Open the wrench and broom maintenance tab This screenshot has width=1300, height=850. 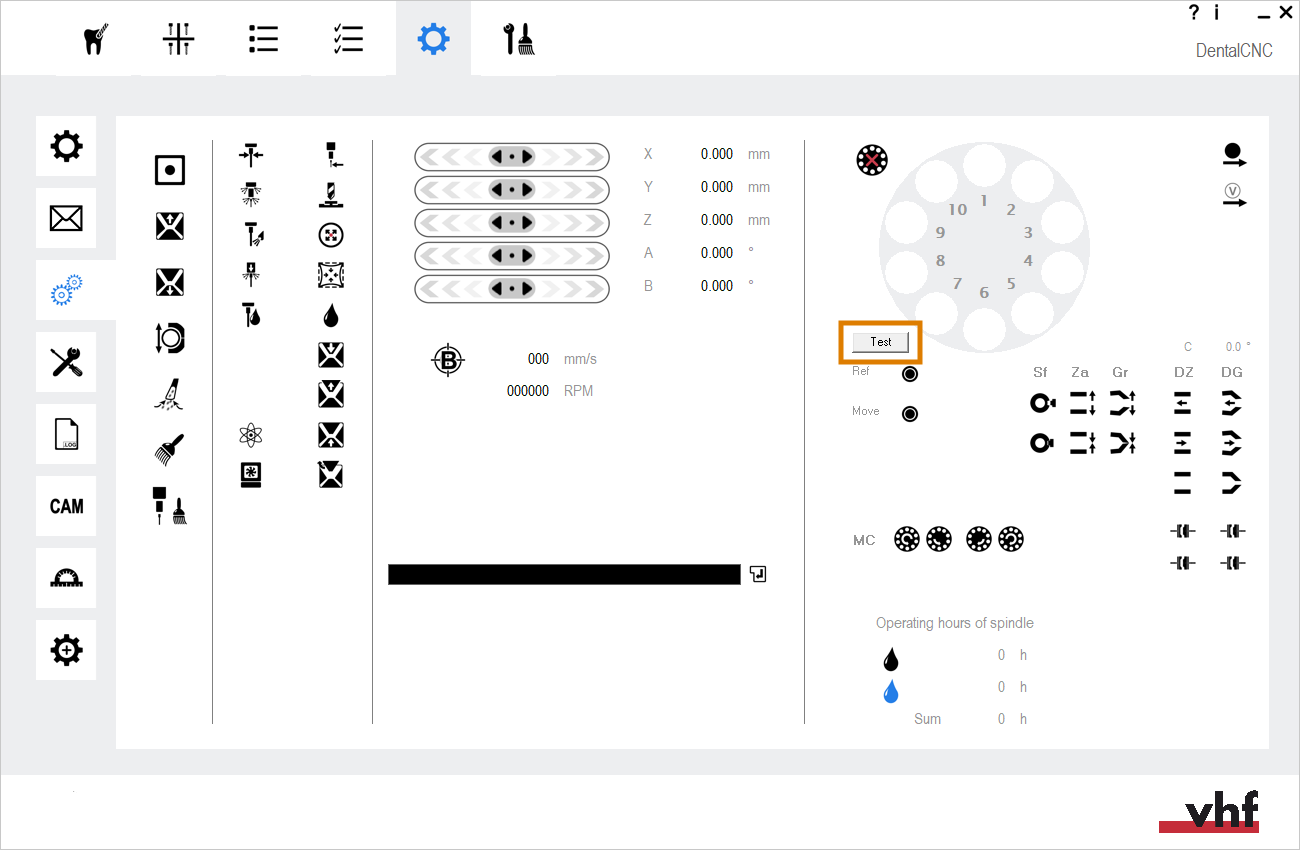518,40
